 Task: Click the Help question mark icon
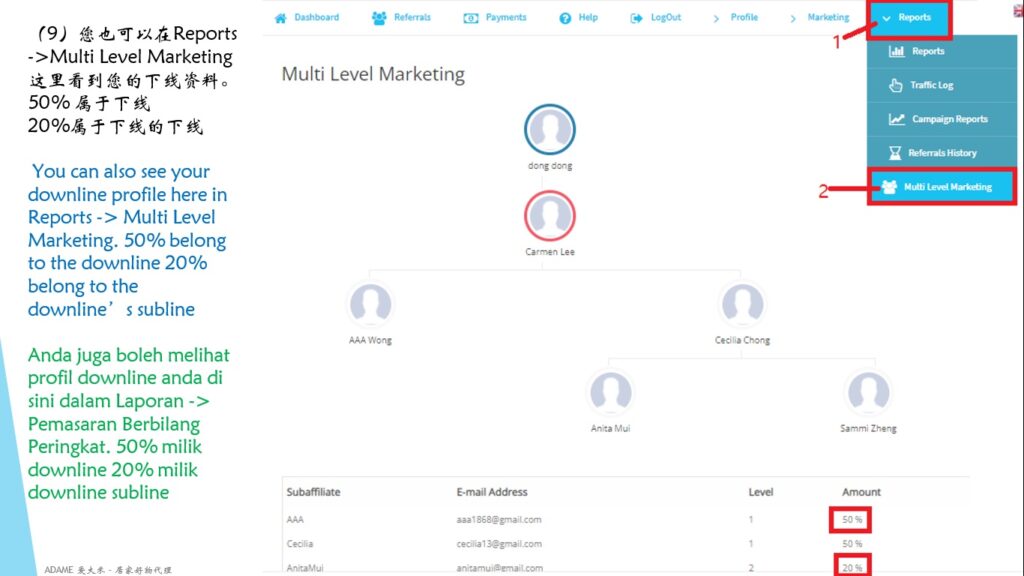pyautogui.click(x=565, y=18)
